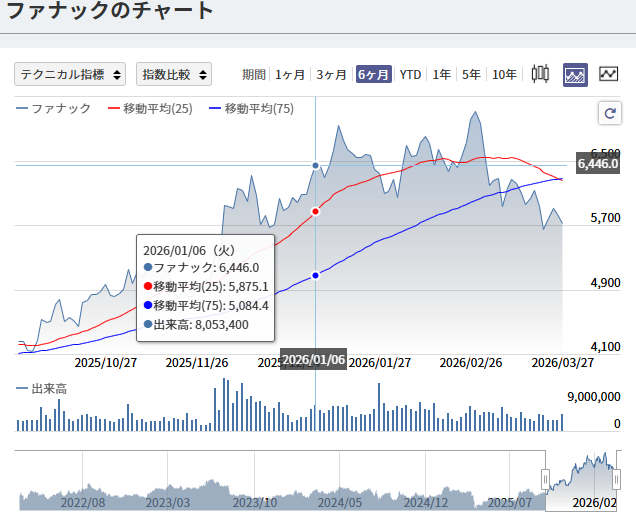This screenshot has height=516, width=636.
Task: Select the area chart type icon
Action: click(x=575, y=75)
